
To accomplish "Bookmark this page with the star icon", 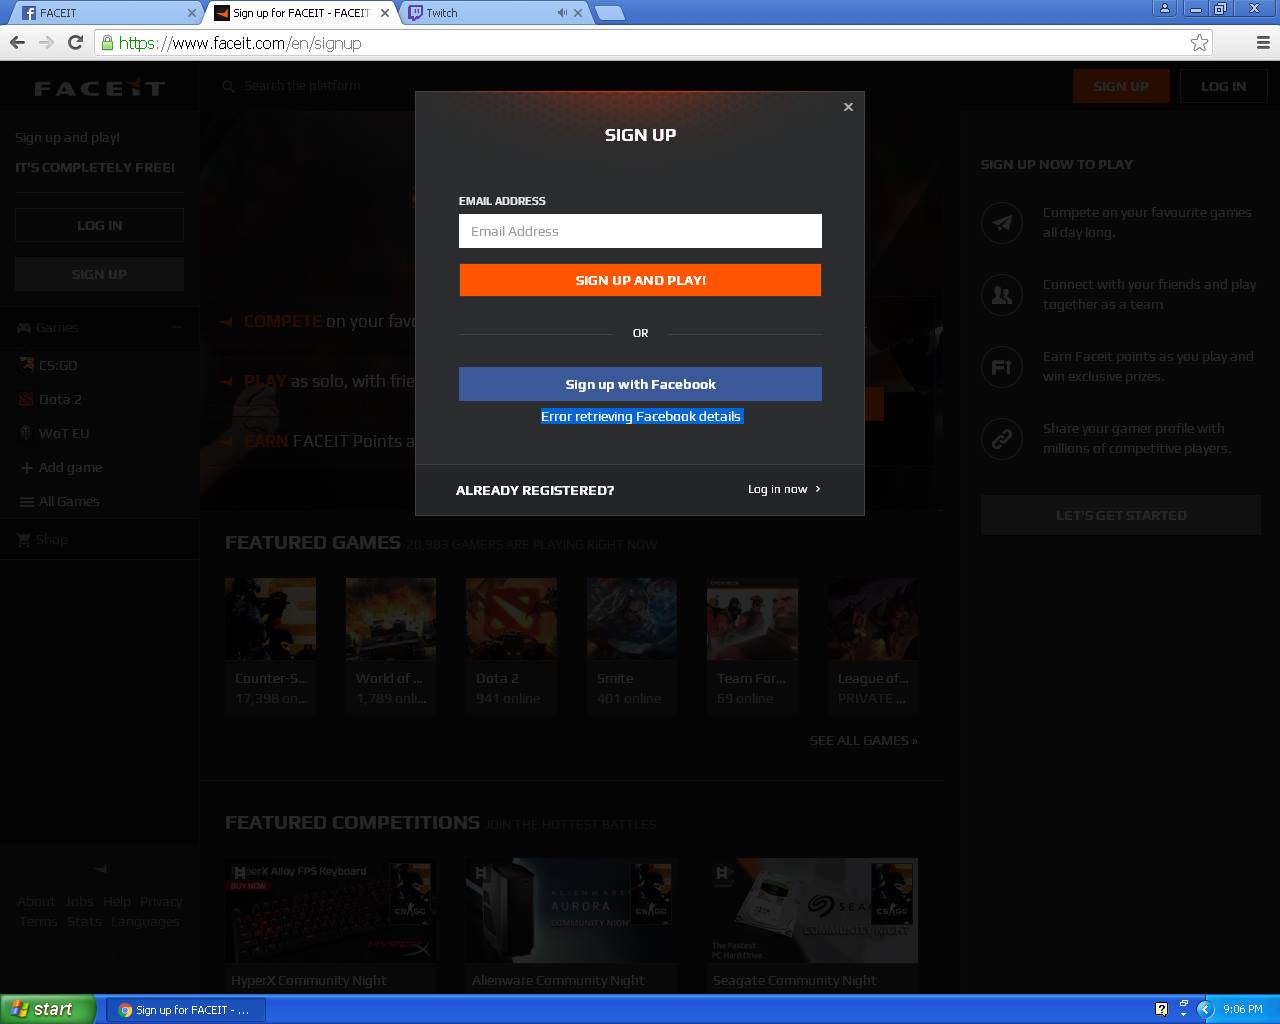I will 1199,42.
